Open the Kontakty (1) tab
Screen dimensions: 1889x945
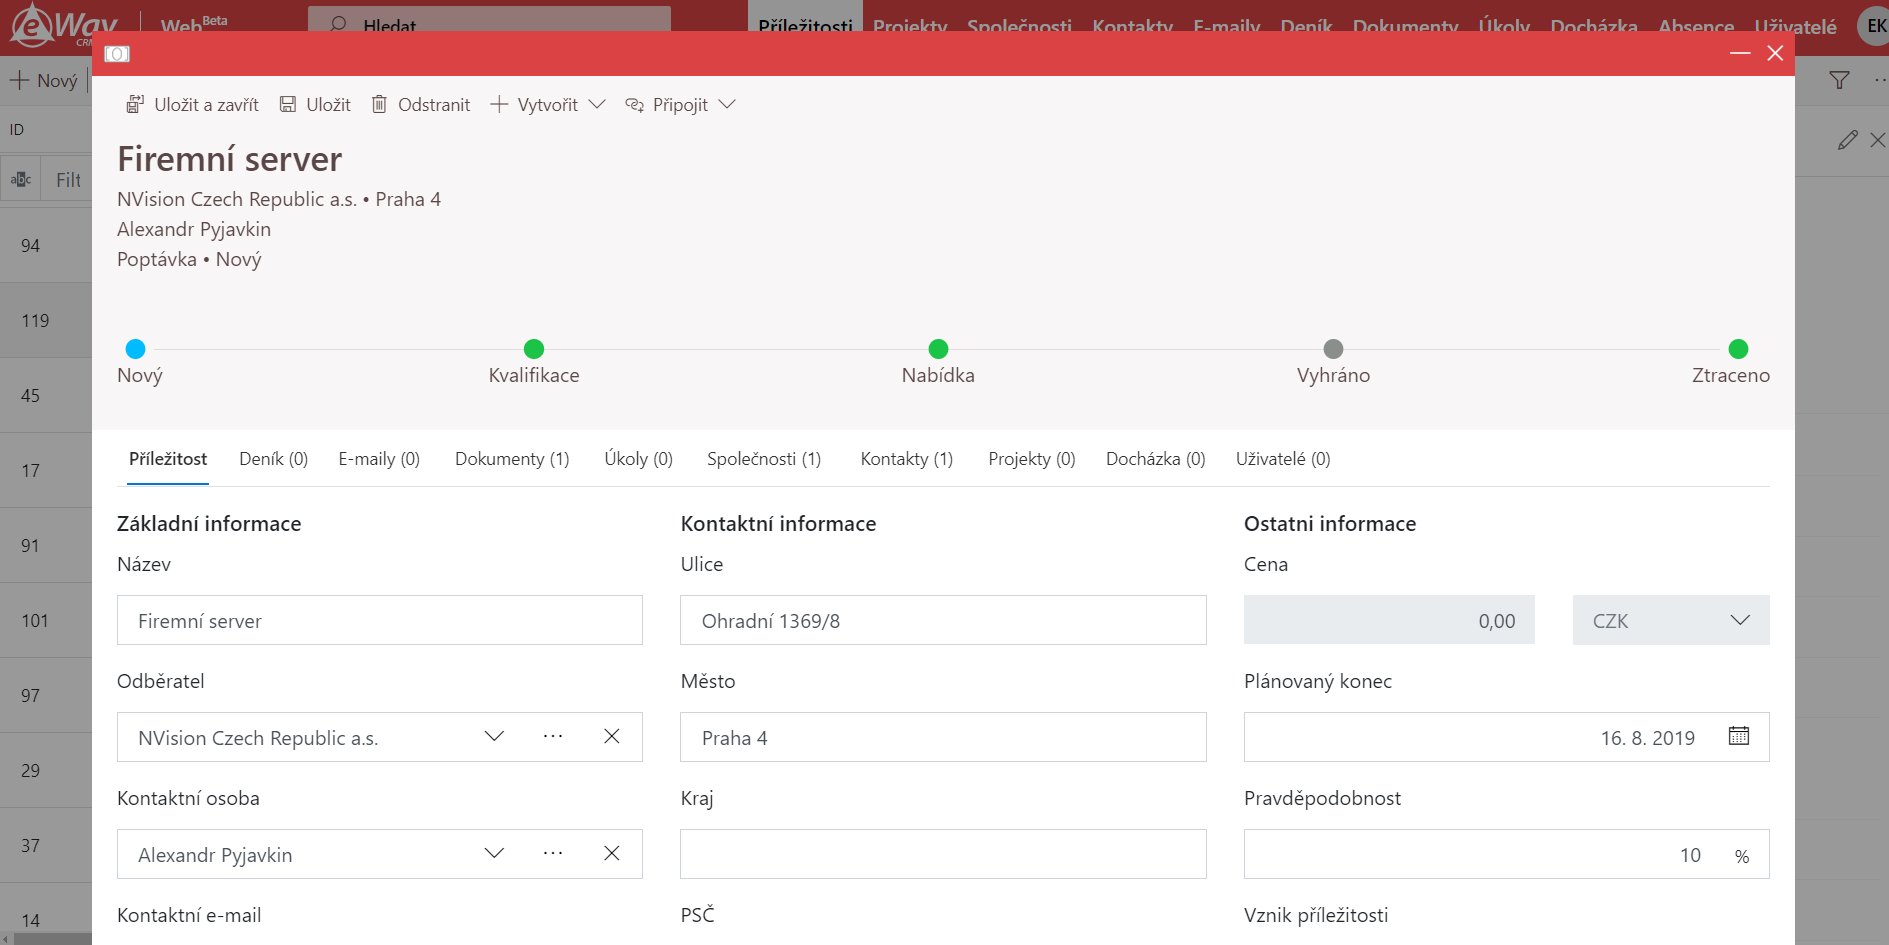click(906, 459)
